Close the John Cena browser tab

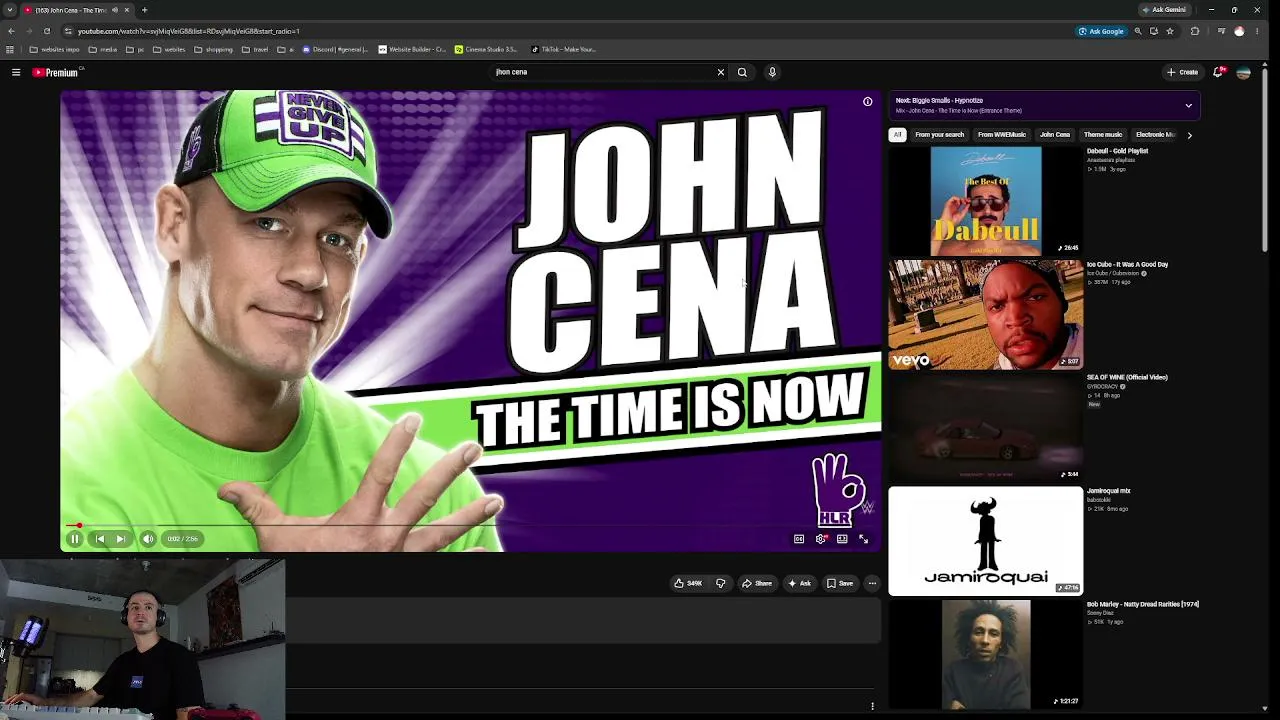127,10
